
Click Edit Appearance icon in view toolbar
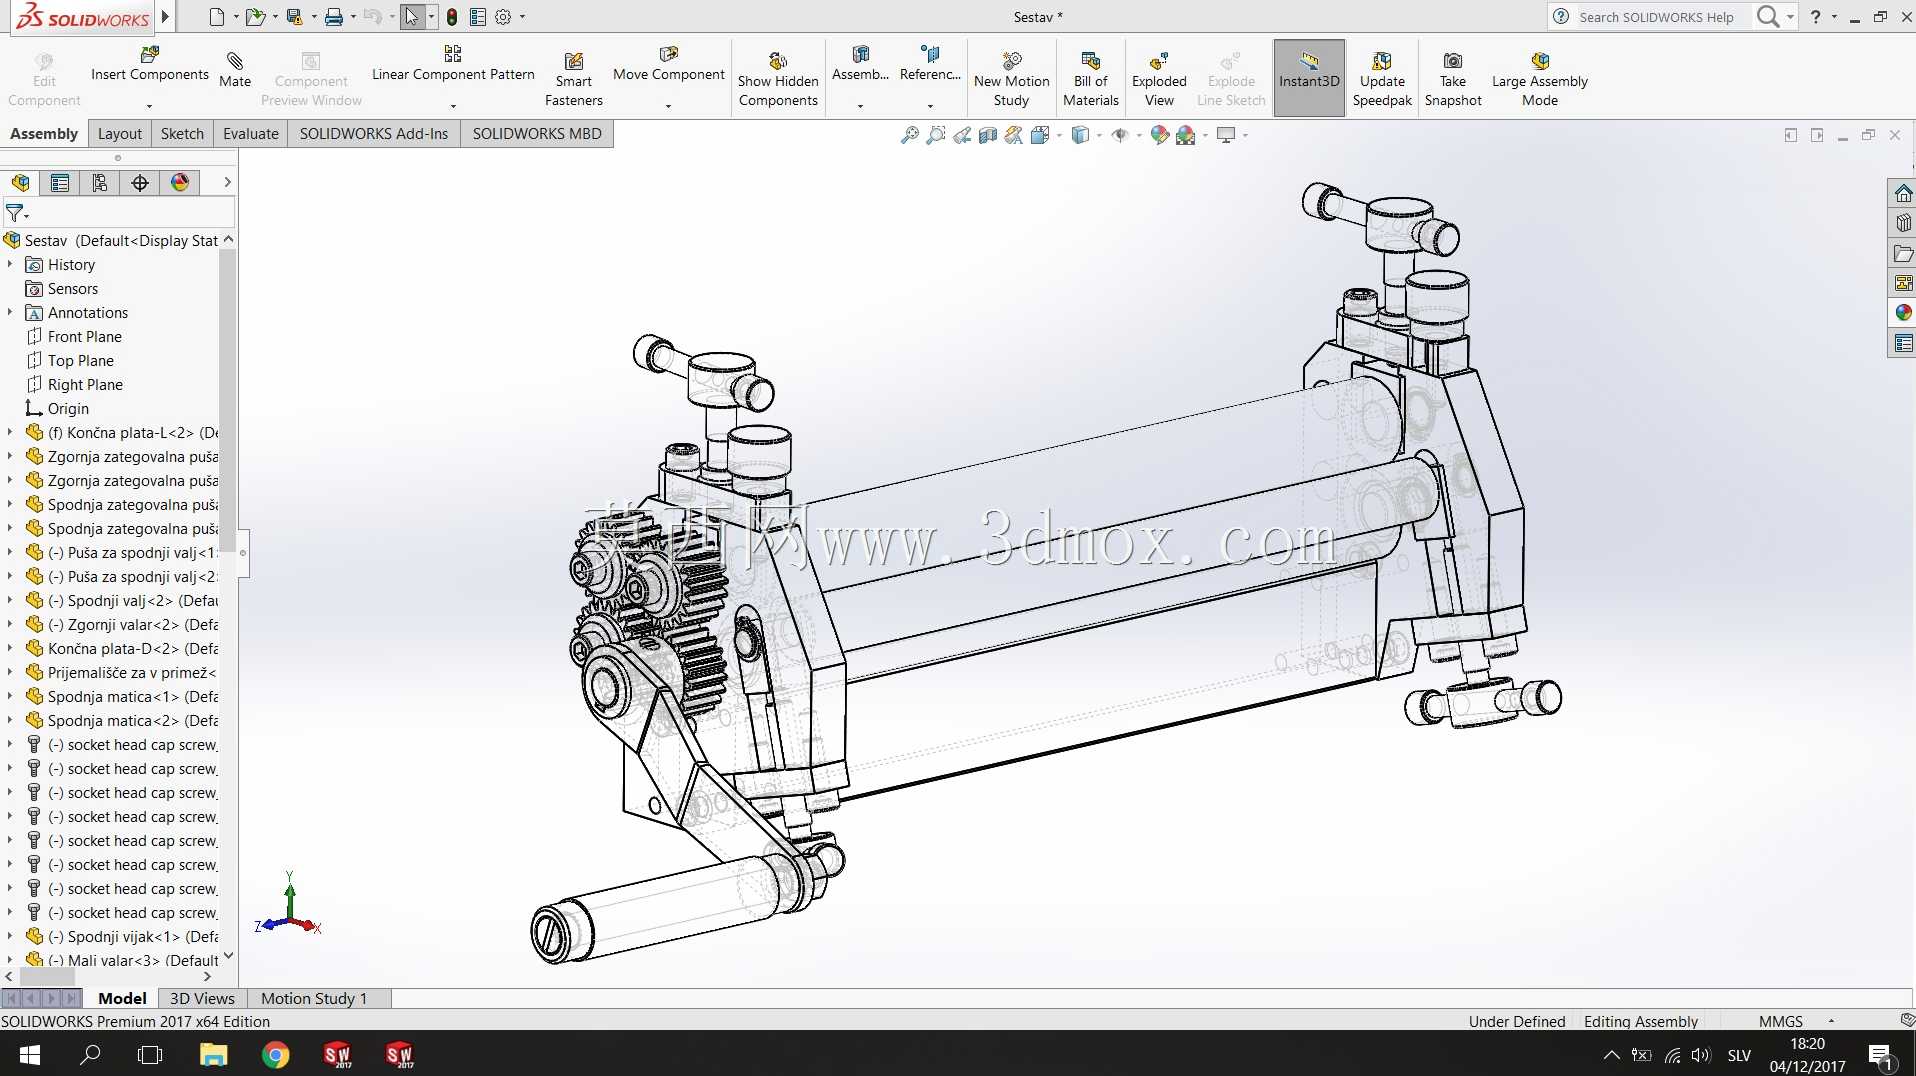tap(1159, 135)
